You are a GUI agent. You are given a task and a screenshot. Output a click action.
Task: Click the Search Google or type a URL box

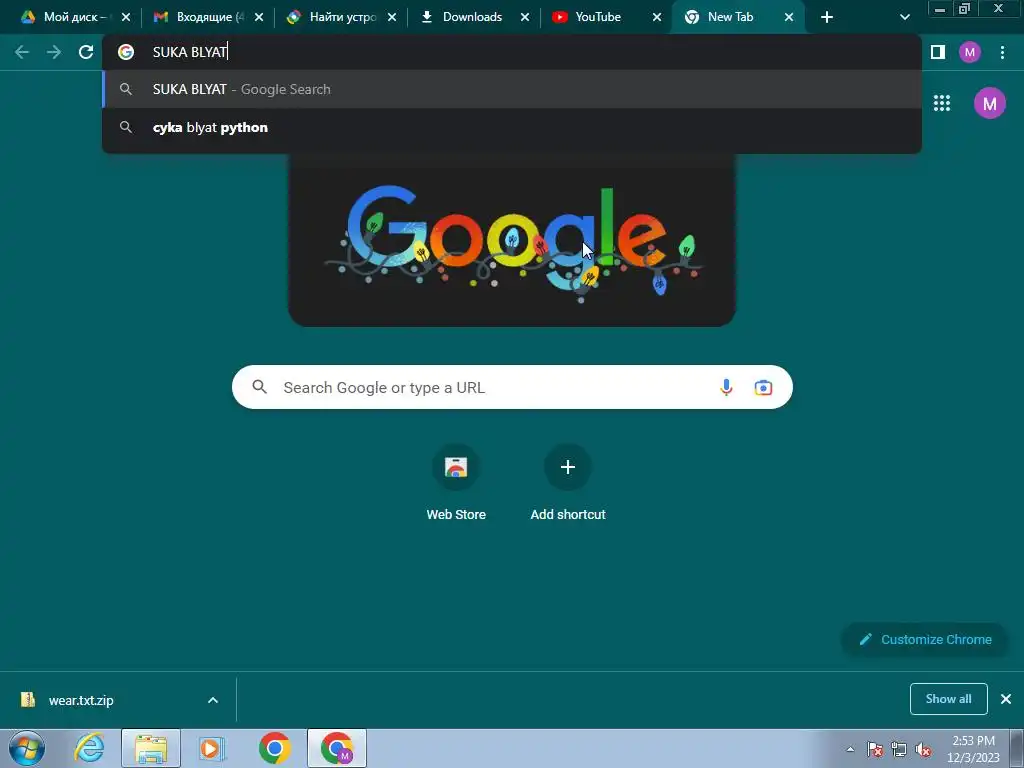(x=512, y=387)
